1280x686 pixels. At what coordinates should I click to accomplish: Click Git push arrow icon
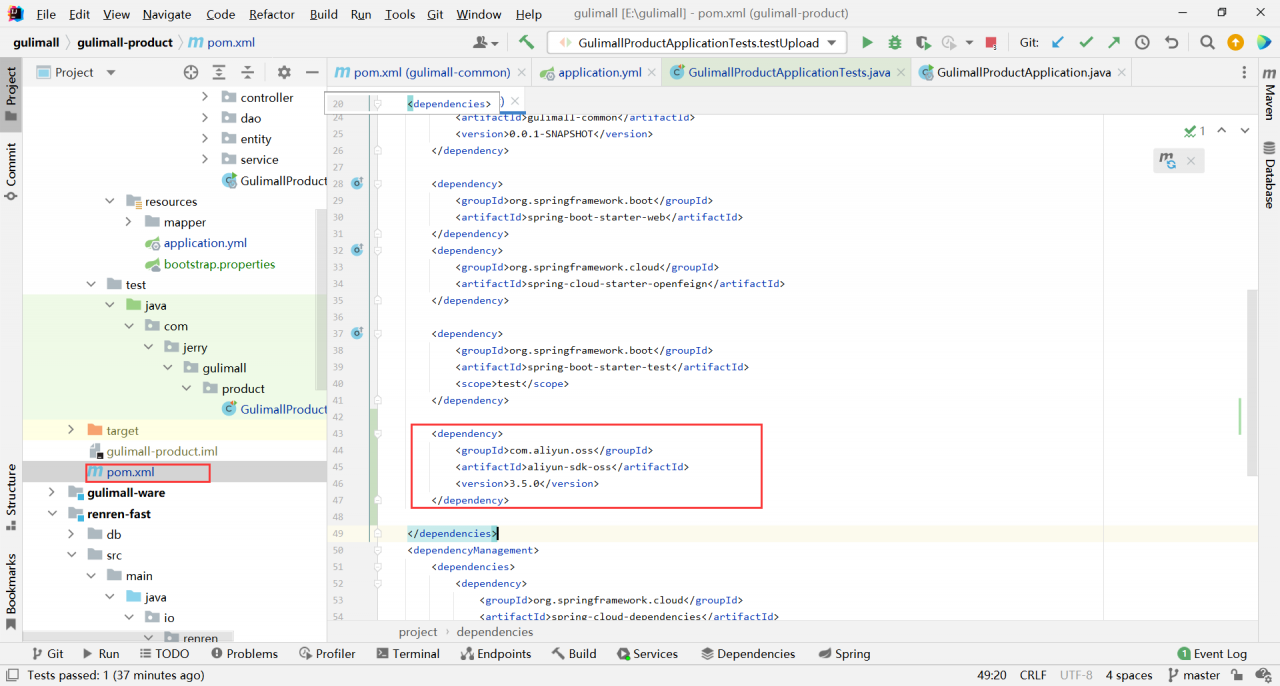point(1114,42)
